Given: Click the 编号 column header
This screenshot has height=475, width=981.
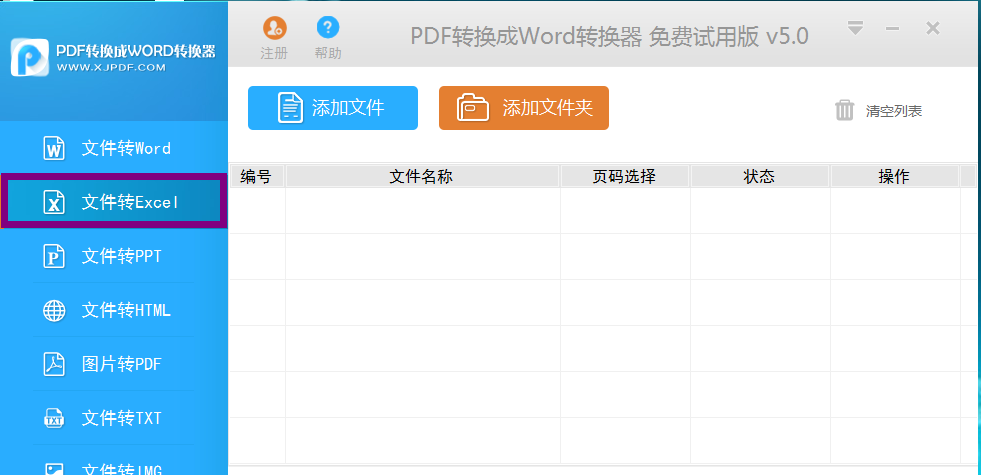Looking at the screenshot, I should [x=257, y=176].
